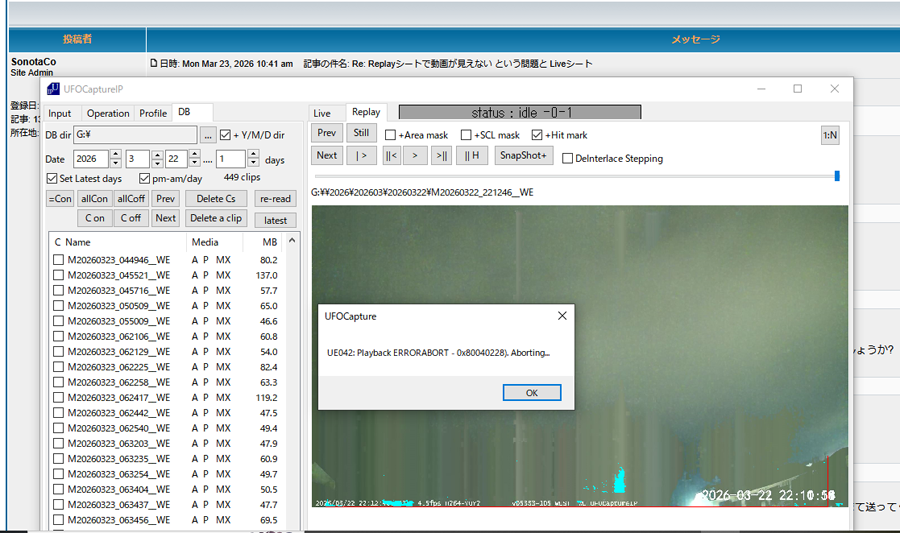Click the UFOCaptureIP app title icon
Screen dimensions: 900x533
53,89
